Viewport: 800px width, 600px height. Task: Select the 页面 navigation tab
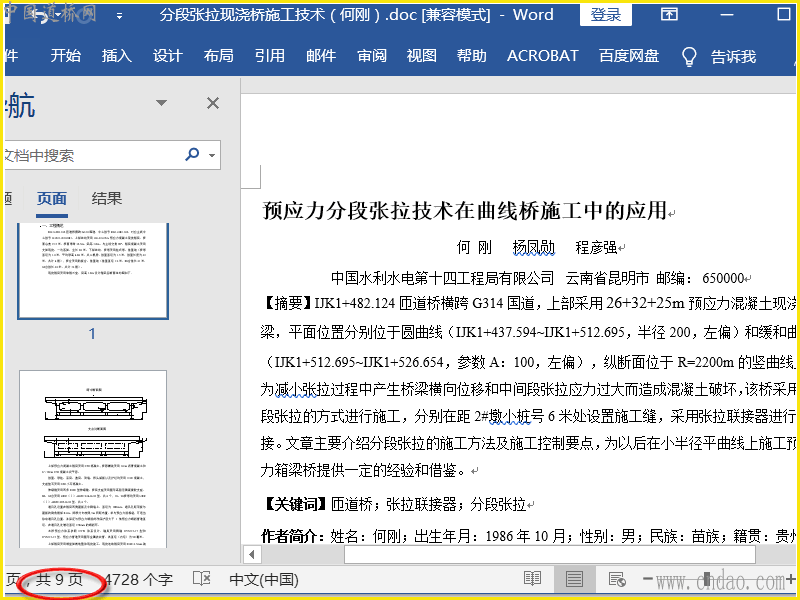click(52, 198)
